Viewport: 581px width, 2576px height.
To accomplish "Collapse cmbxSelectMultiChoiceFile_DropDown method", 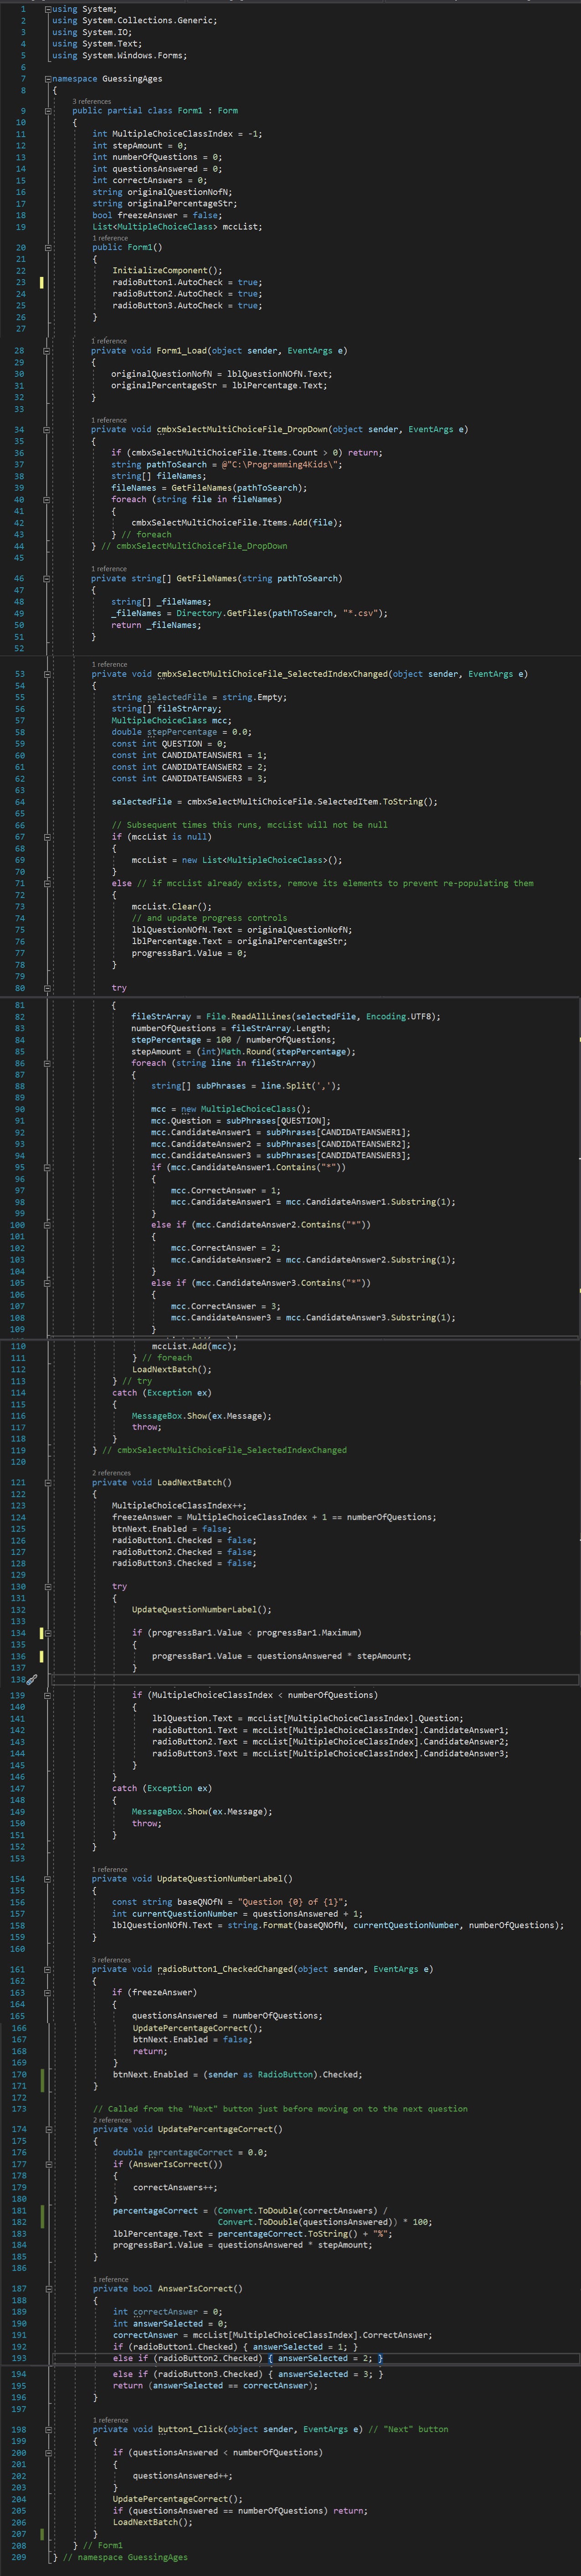I will [48, 430].
